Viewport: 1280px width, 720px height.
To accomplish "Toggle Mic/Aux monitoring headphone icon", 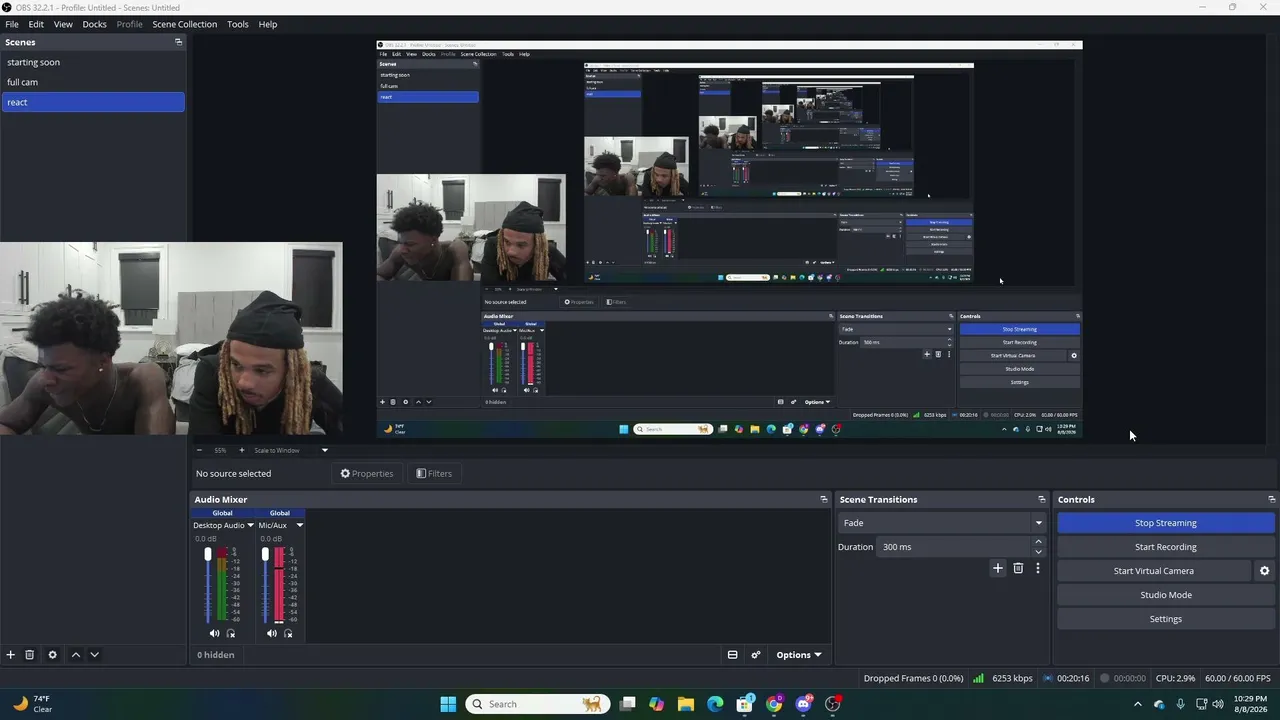I will (288, 633).
